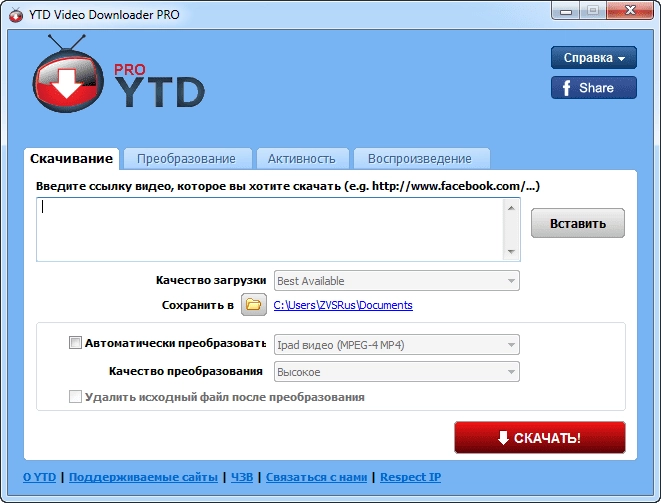This screenshot has height=503, width=661.
Task: Click inside the video URL text box
Action: click(x=270, y=229)
